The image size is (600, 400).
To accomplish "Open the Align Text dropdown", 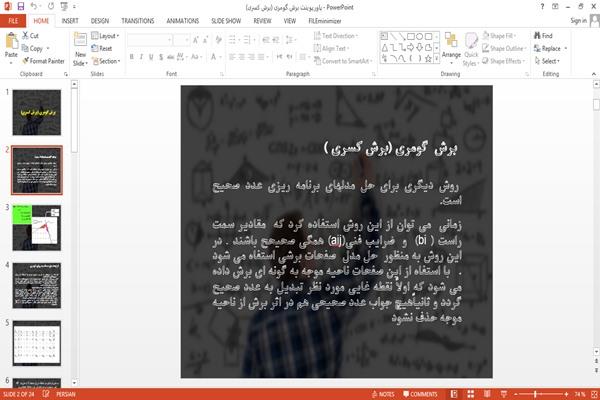I will (331, 48).
